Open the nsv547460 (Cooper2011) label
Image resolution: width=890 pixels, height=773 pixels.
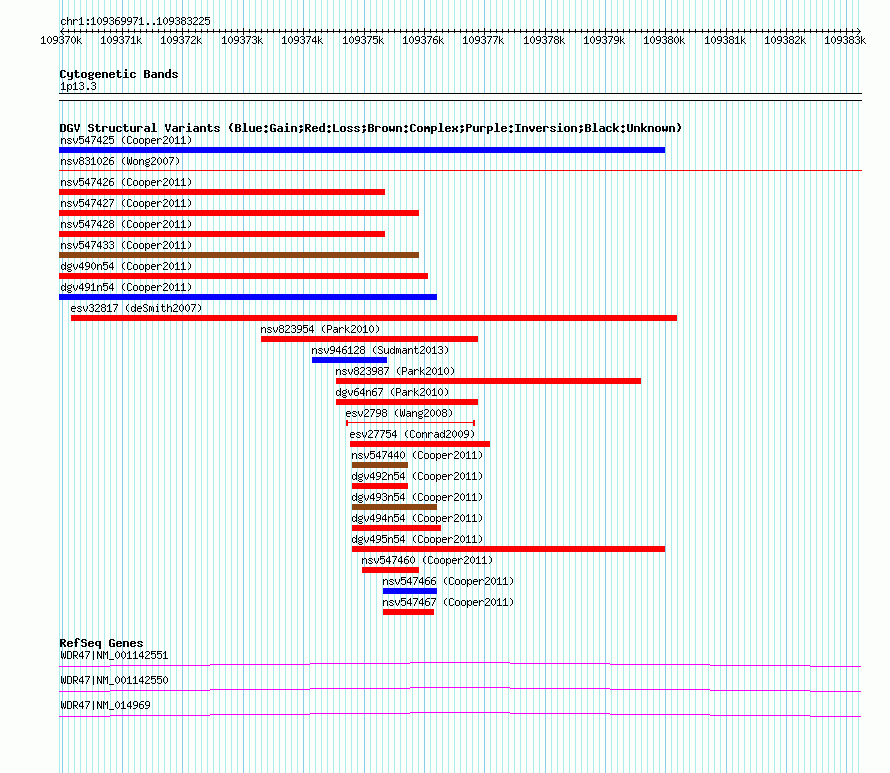pos(427,560)
